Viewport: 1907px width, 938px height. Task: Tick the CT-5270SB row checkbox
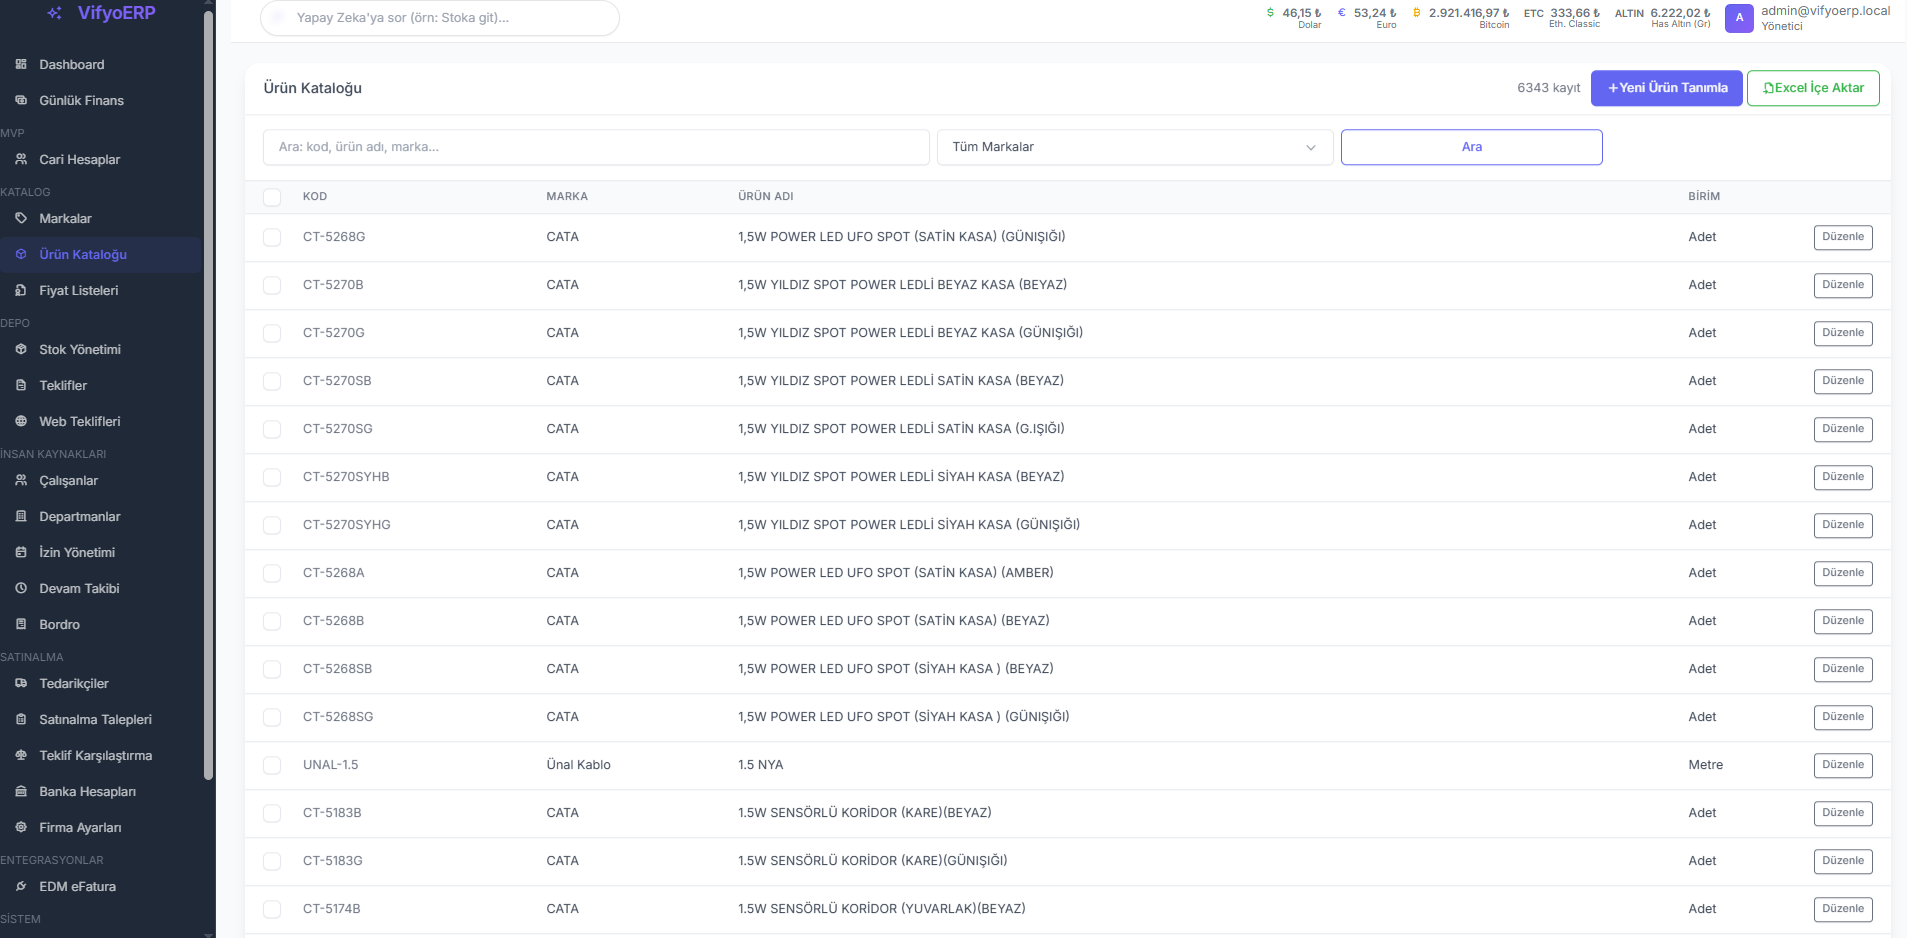click(272, 381)
